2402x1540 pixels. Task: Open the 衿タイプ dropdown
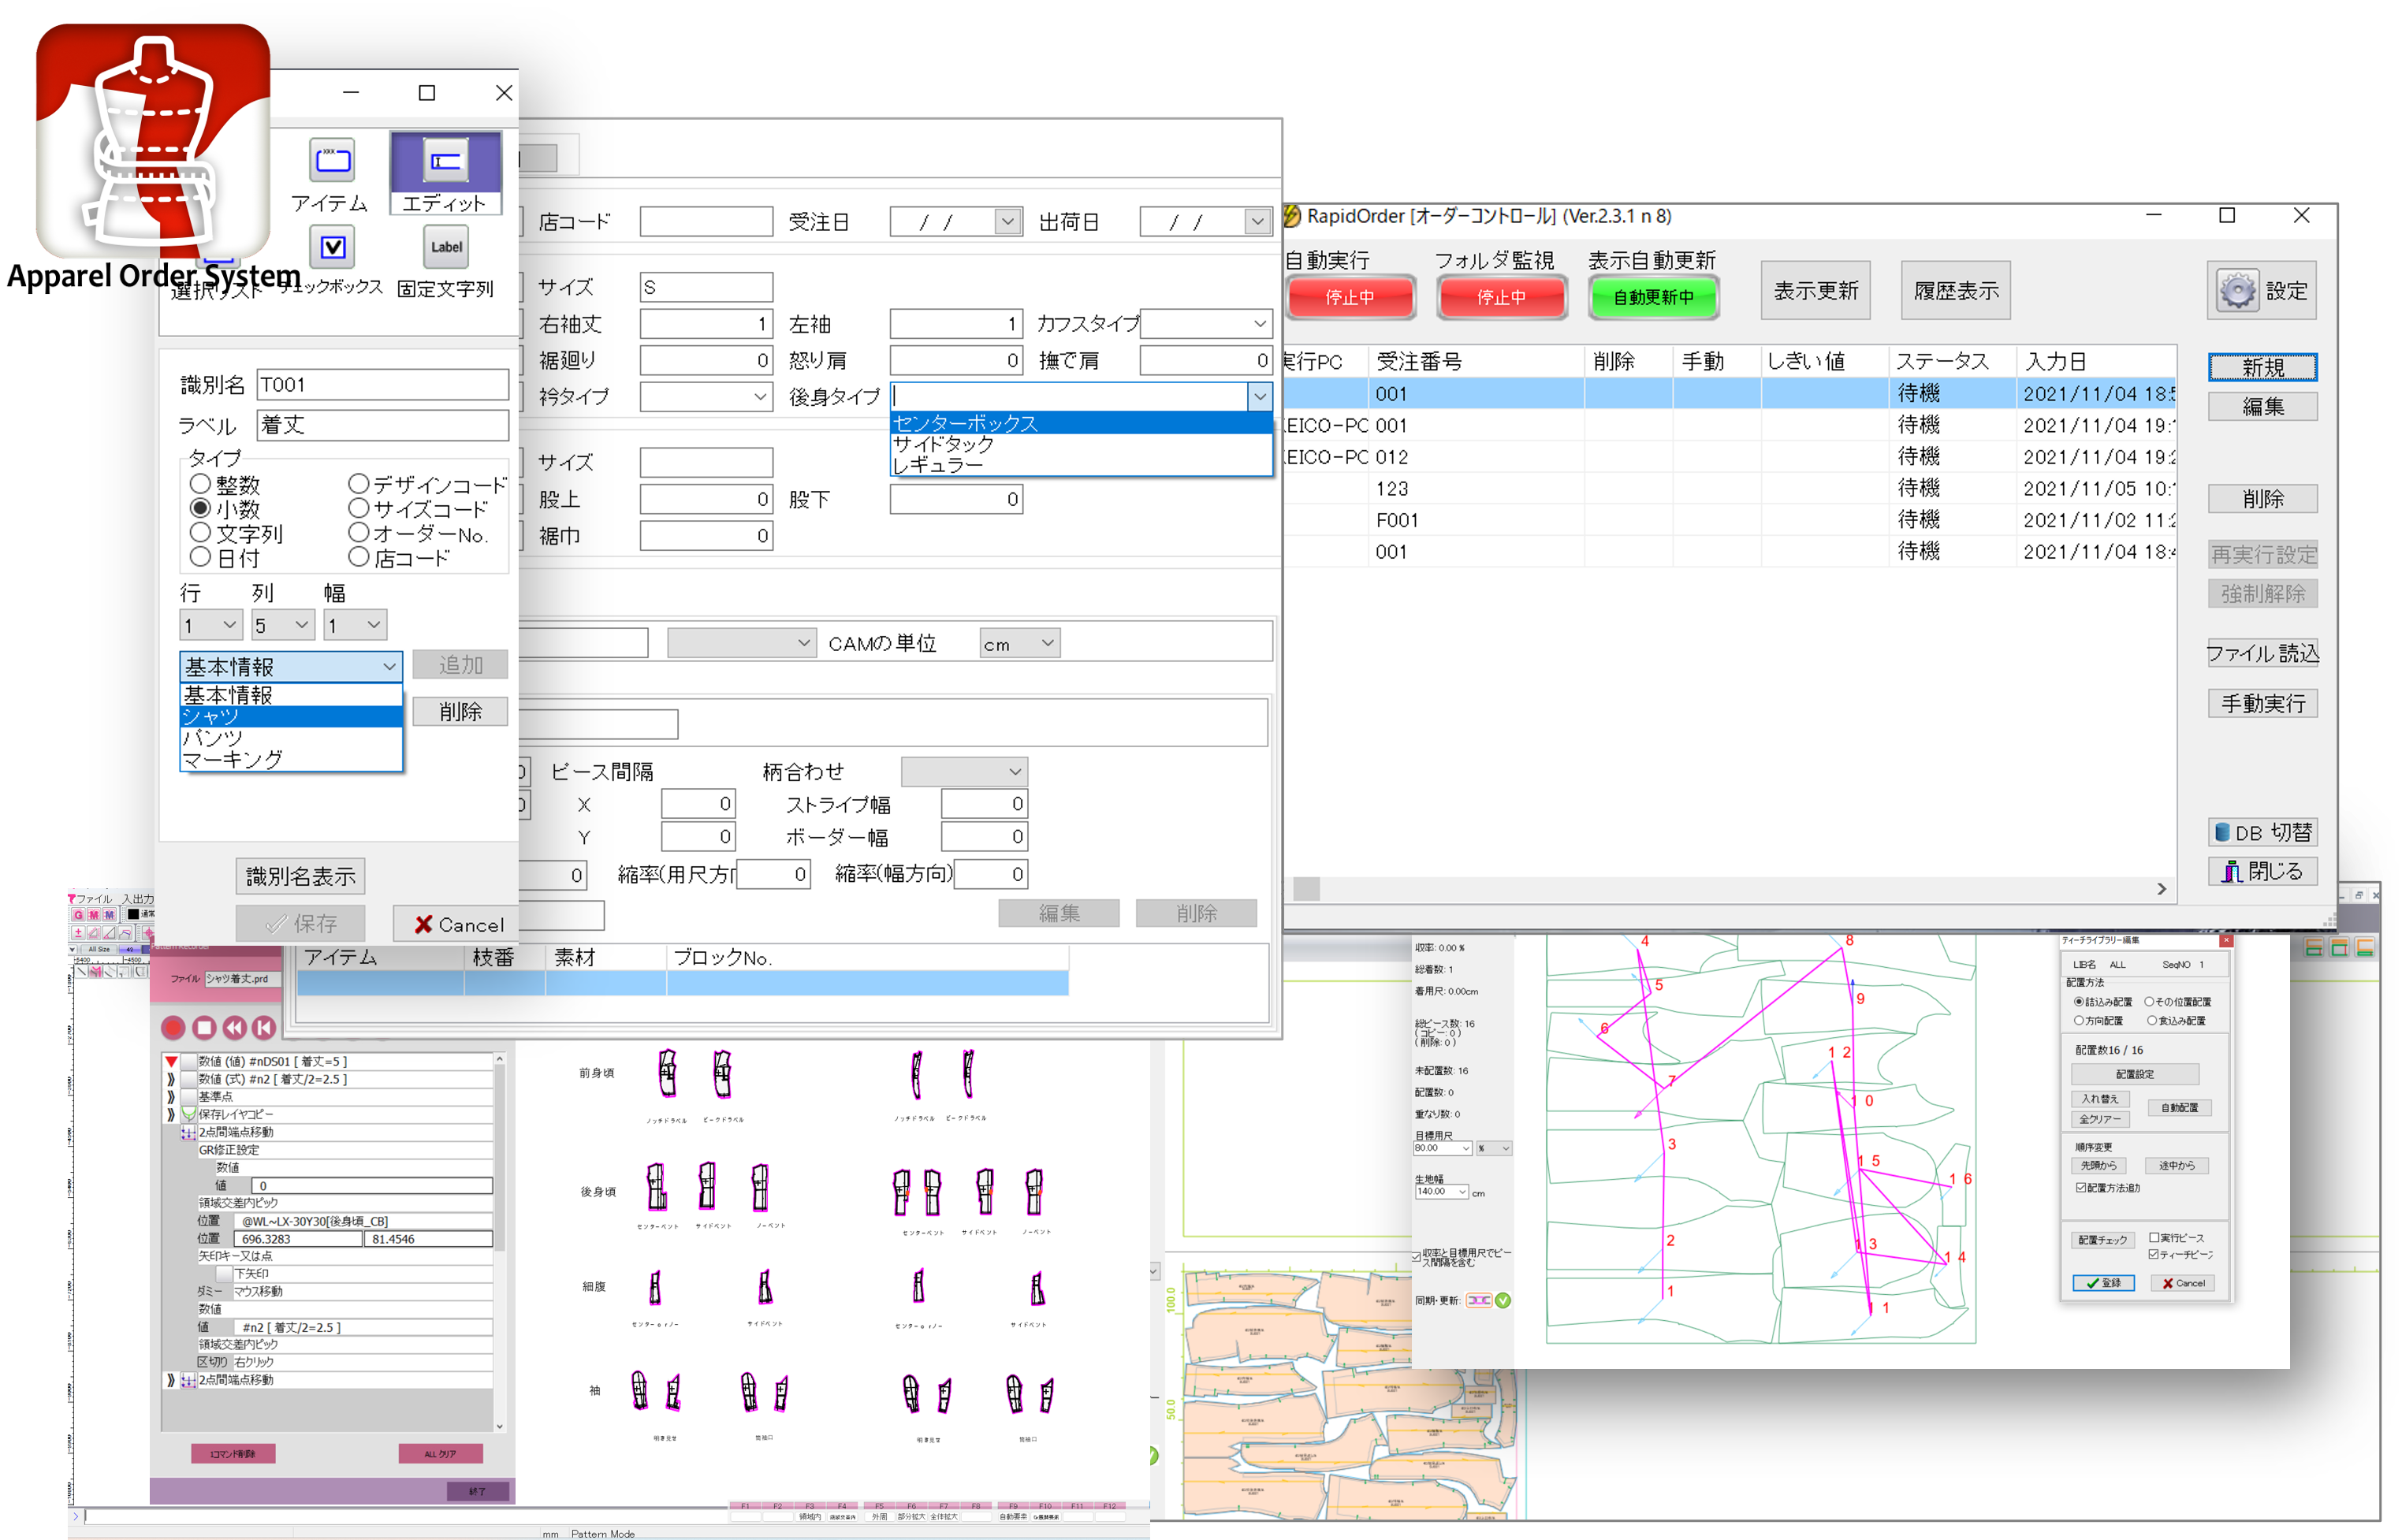click(x=760, y=396)
